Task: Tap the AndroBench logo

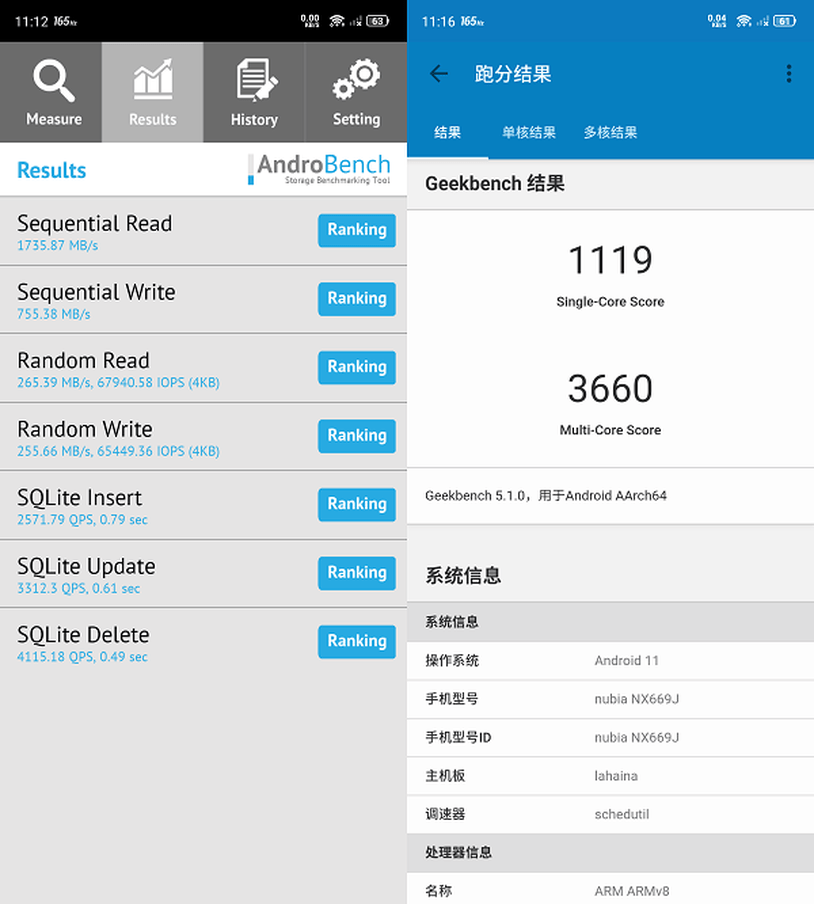Action: (319, 169)
